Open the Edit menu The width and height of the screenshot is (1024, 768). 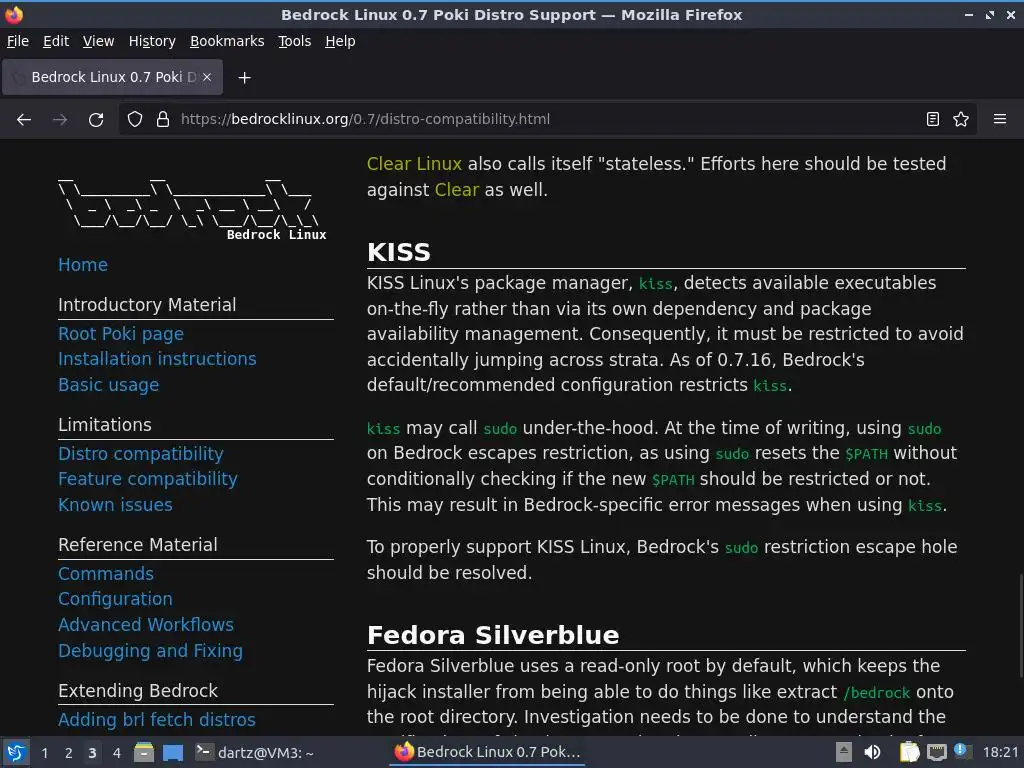pos(56,41)
